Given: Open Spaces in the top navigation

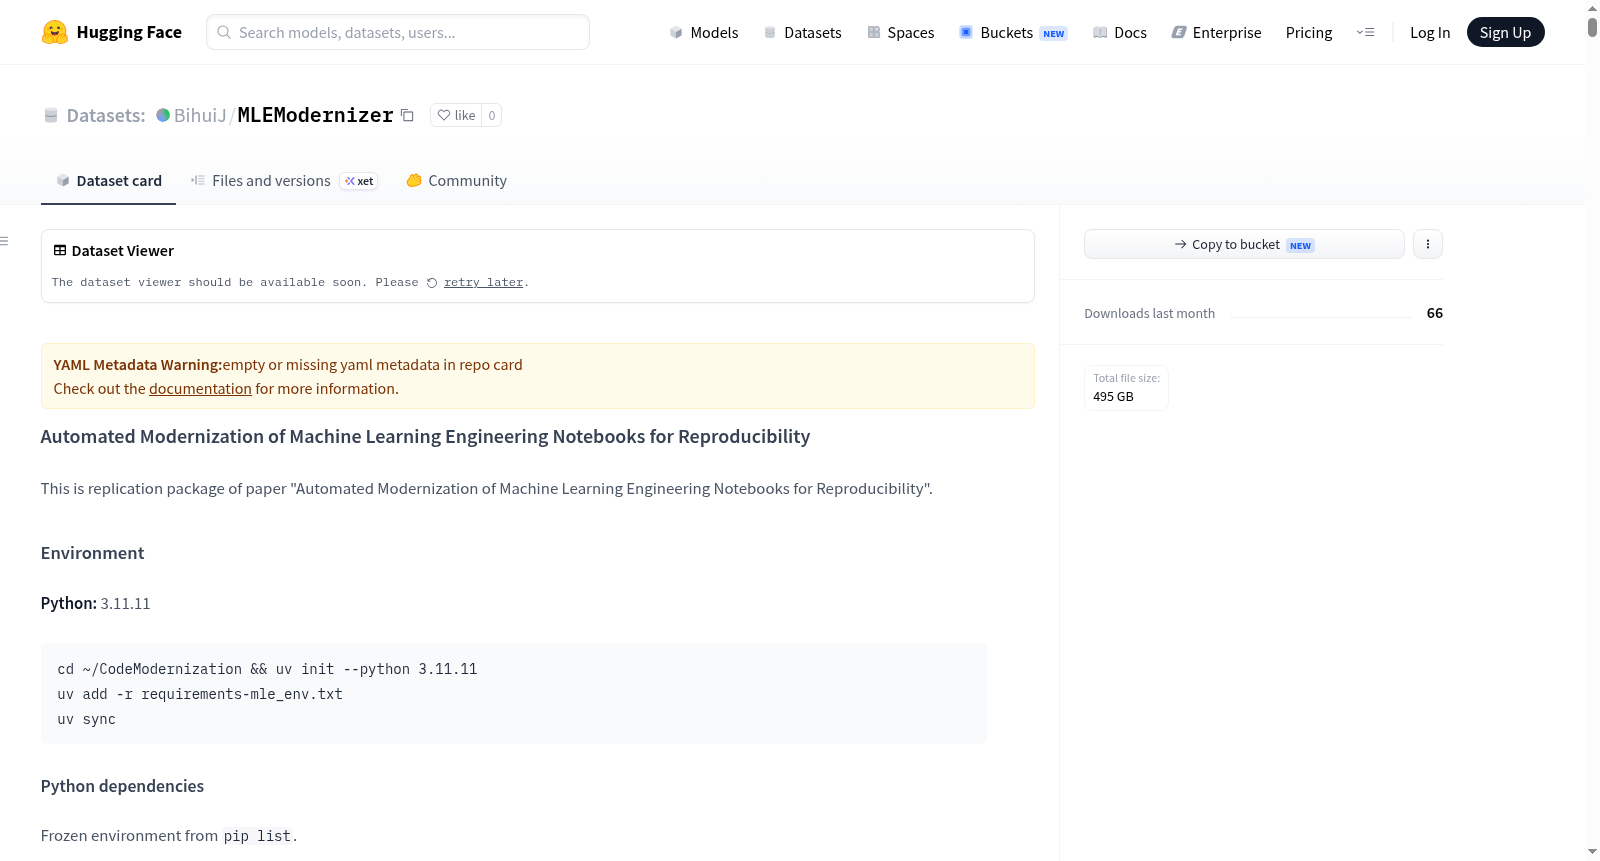Looking at the screenshot, I should coord(901,32).
